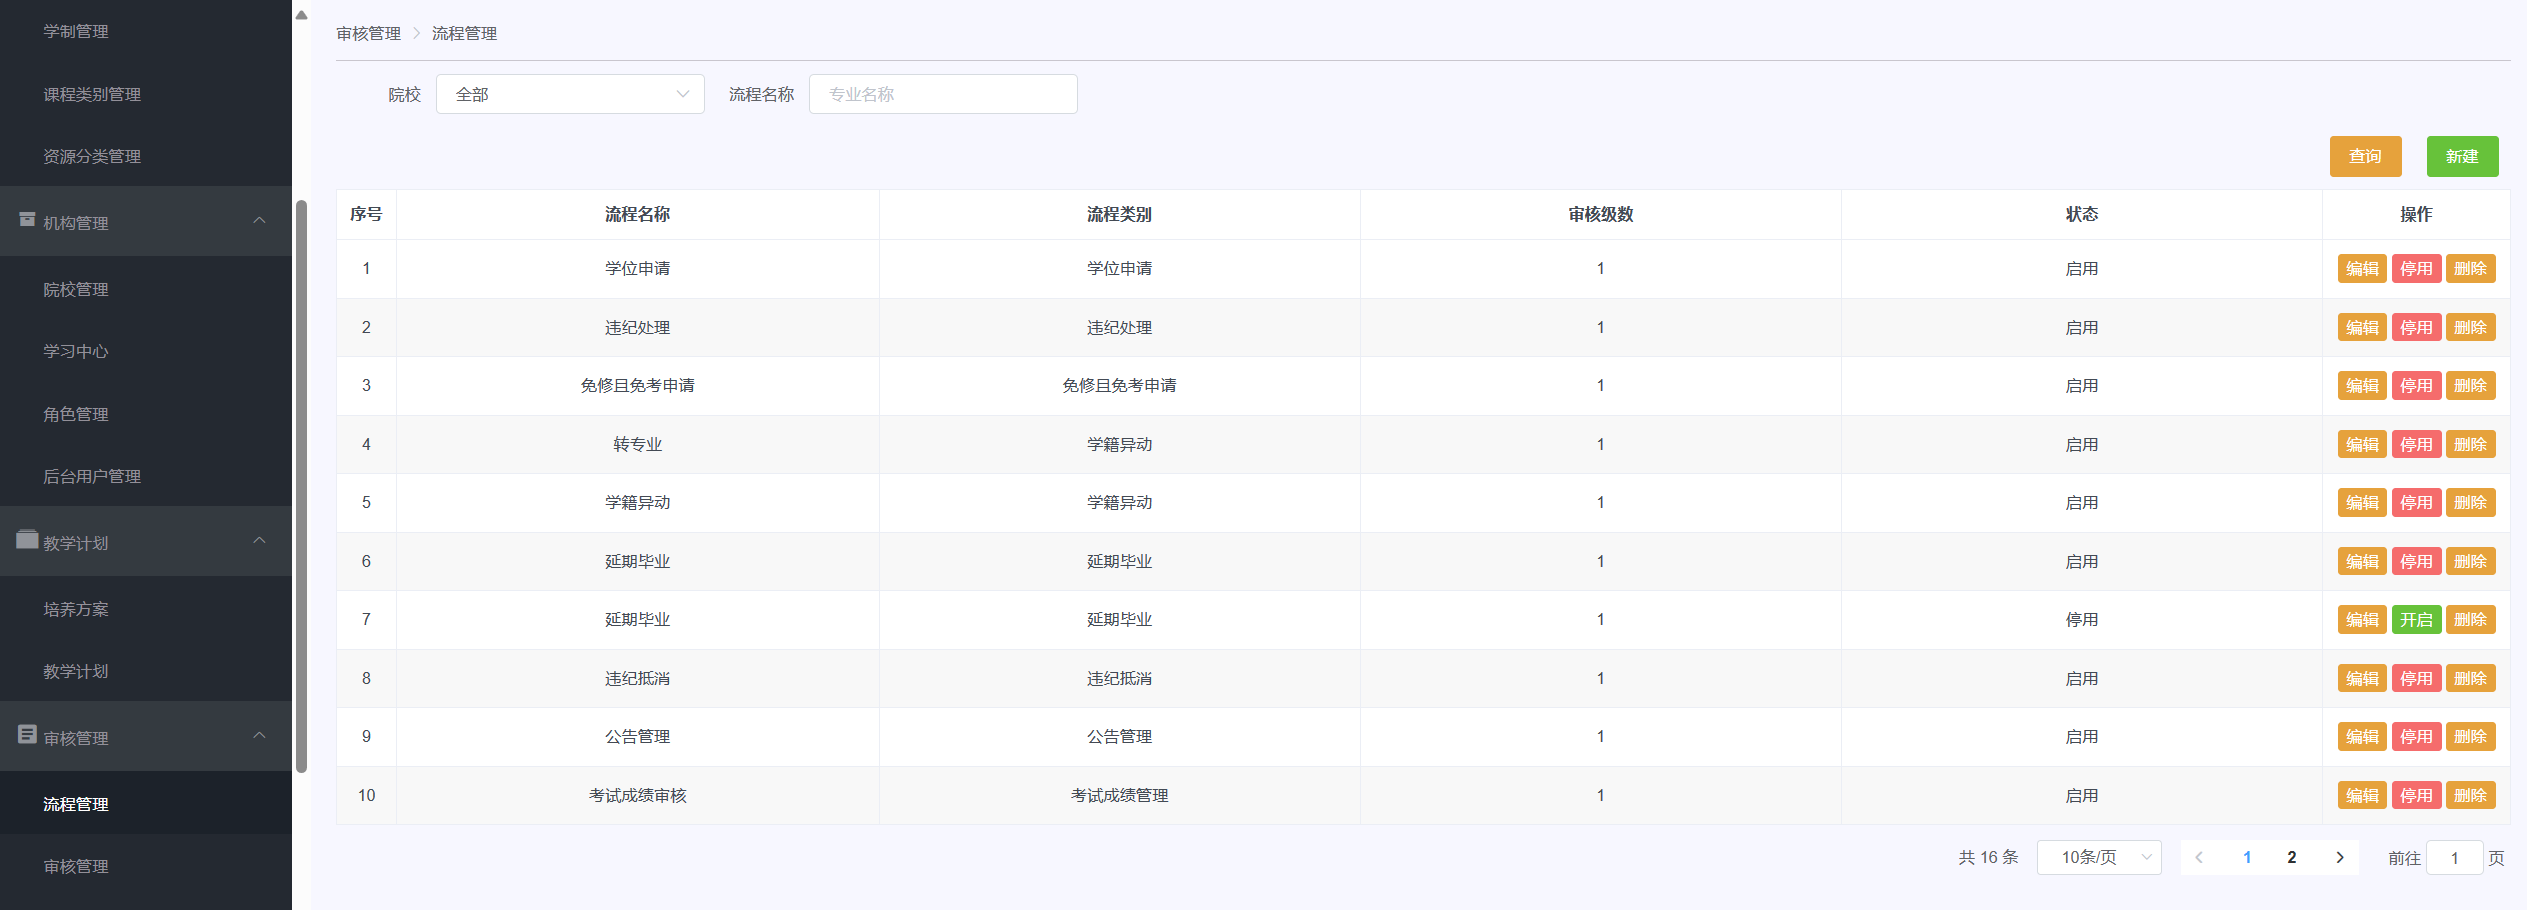Open 资源分类管理 in the sidebar
Viewport: 2527px width, 910px height.
pyautogui.click(x=92, y=156)
